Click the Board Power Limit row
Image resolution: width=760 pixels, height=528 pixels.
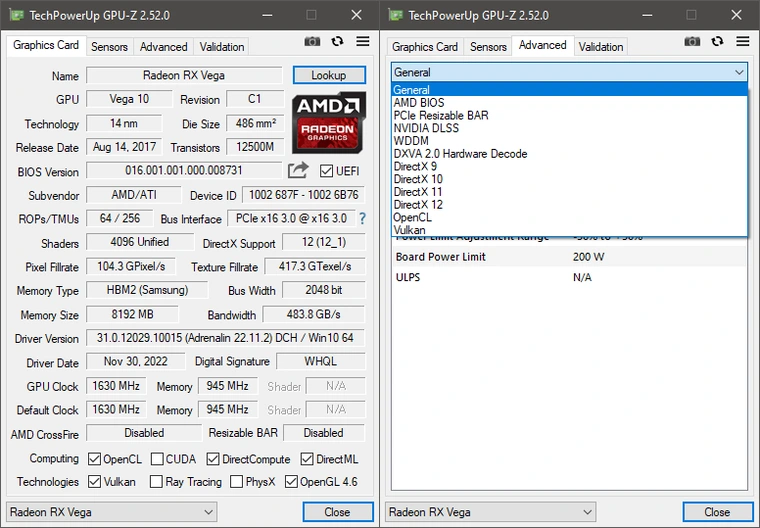click(x=569, y=257)
